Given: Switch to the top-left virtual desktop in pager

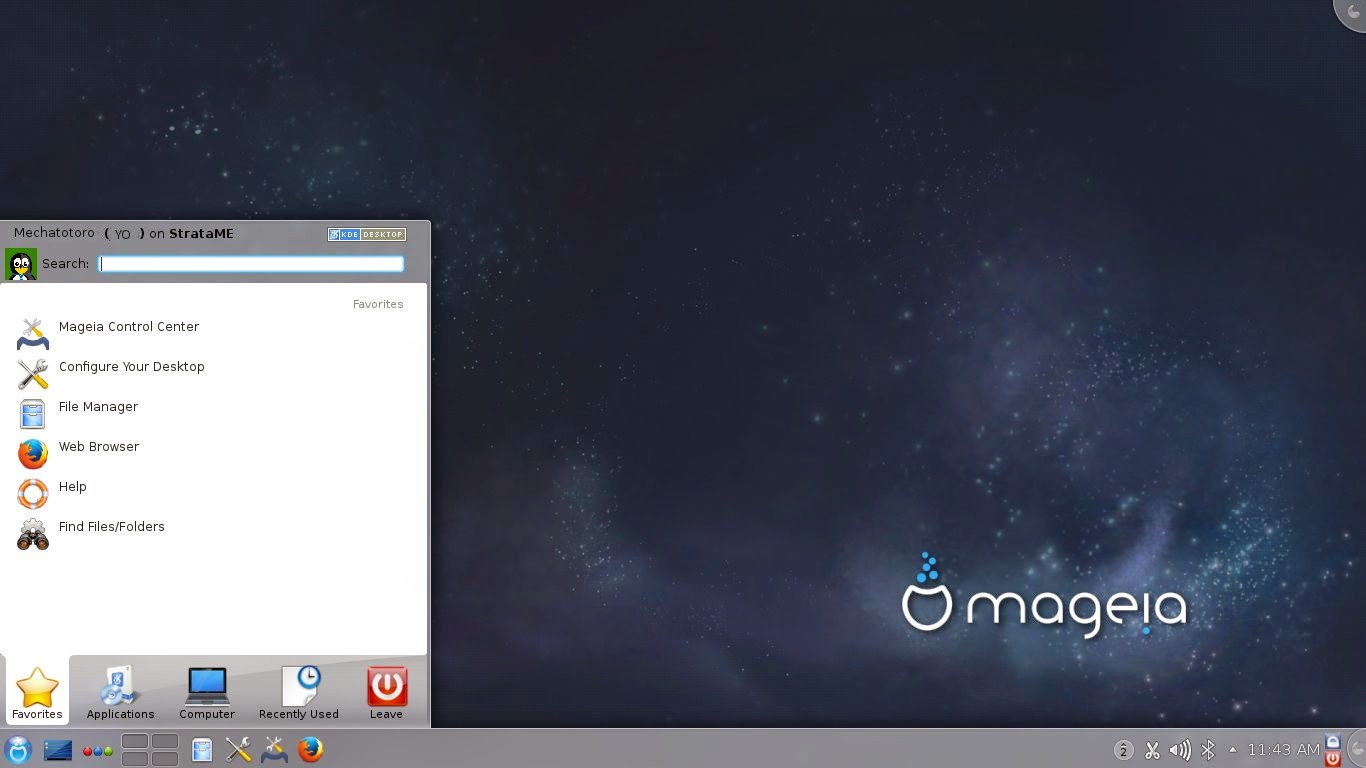Looking at the screenshot, I should point(135,741).
